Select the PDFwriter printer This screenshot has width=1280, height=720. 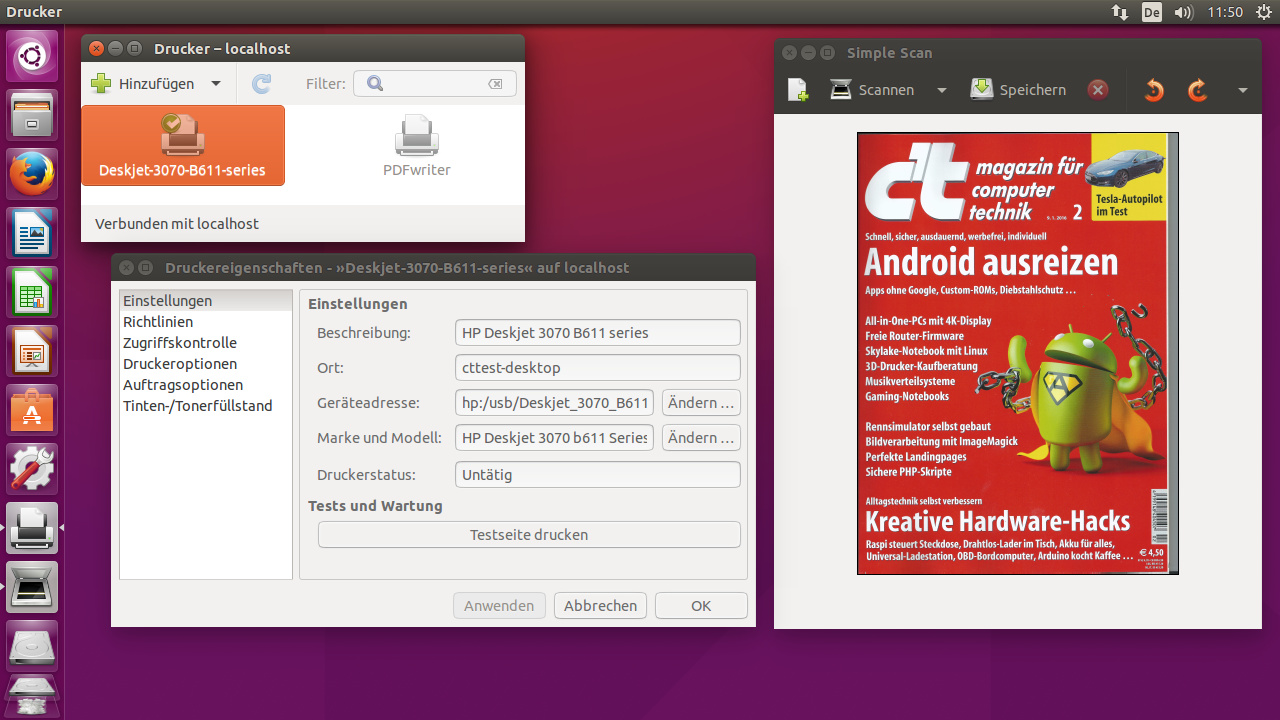coord(417,146)
